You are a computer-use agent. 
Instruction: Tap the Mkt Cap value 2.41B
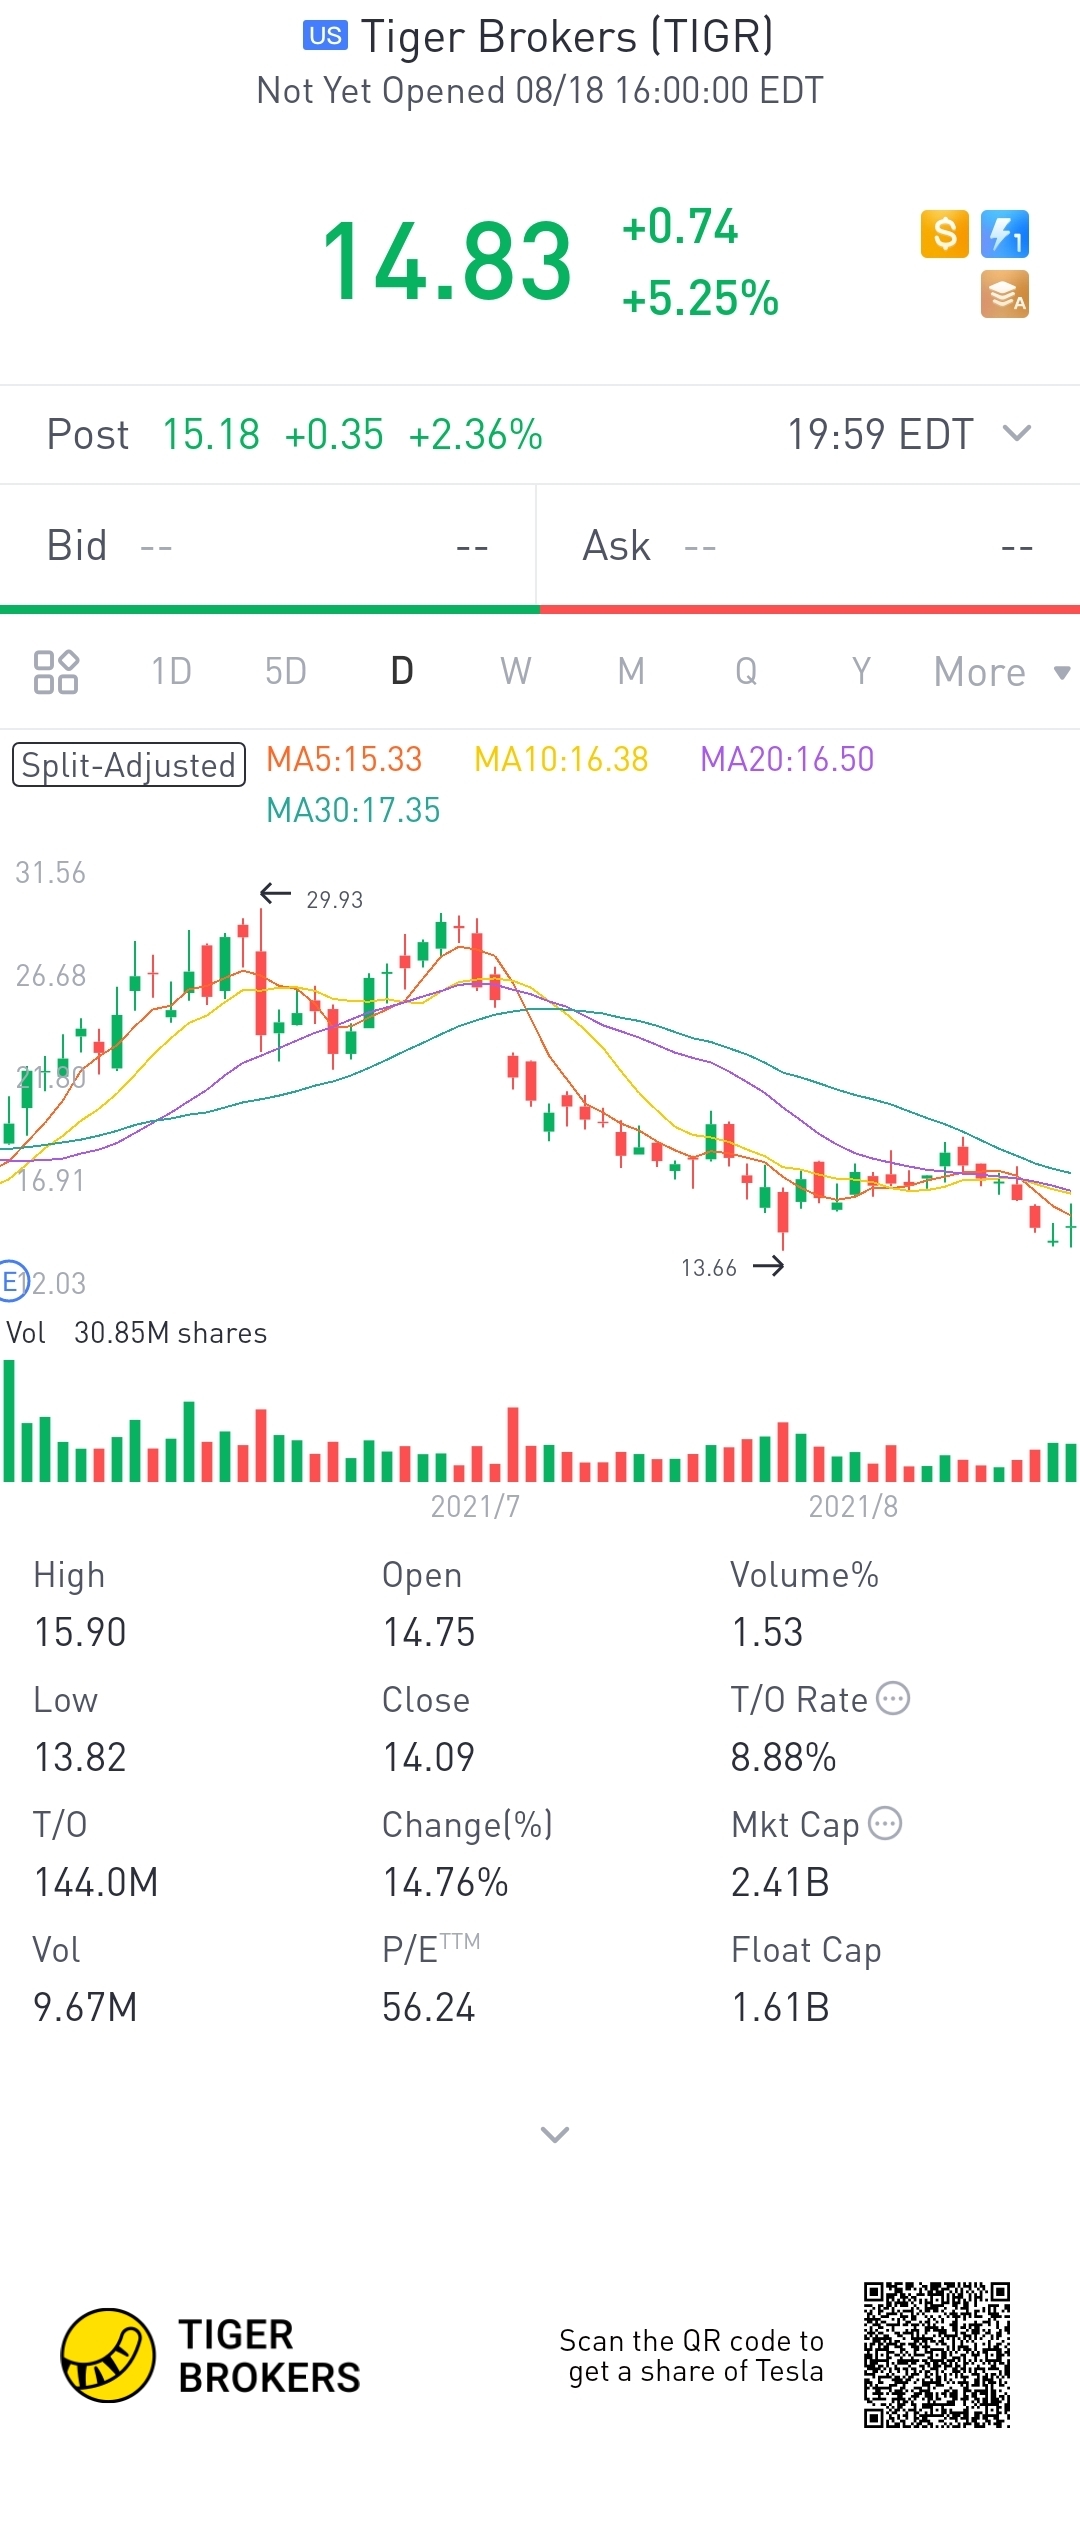click(780, 1883)
